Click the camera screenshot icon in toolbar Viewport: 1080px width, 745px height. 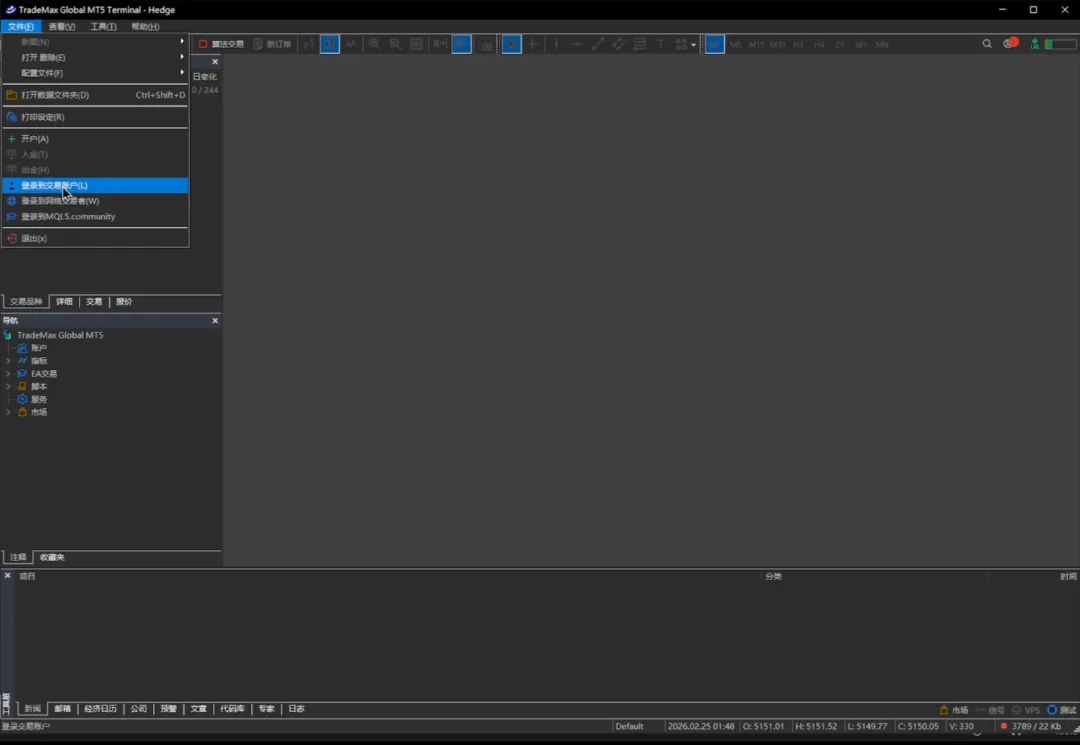[x=486, y=45]
